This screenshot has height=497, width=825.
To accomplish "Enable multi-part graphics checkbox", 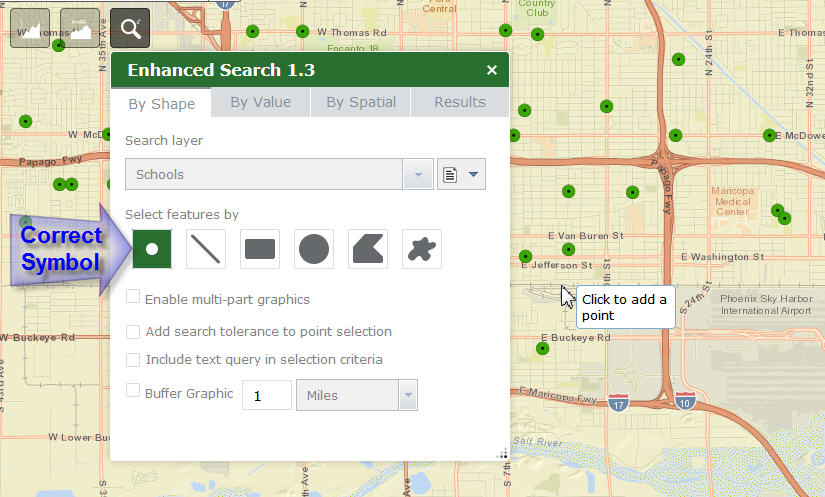I will (133, 298).
